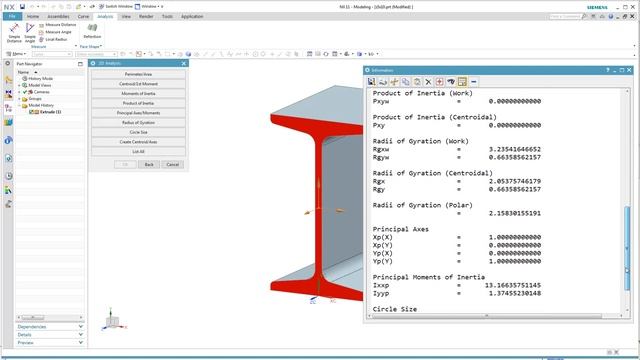Viewport: 640px width, 360px height.
Task: Switch to the Home ribbon tab
Action: pyautogui.click(x=33, y=16)
